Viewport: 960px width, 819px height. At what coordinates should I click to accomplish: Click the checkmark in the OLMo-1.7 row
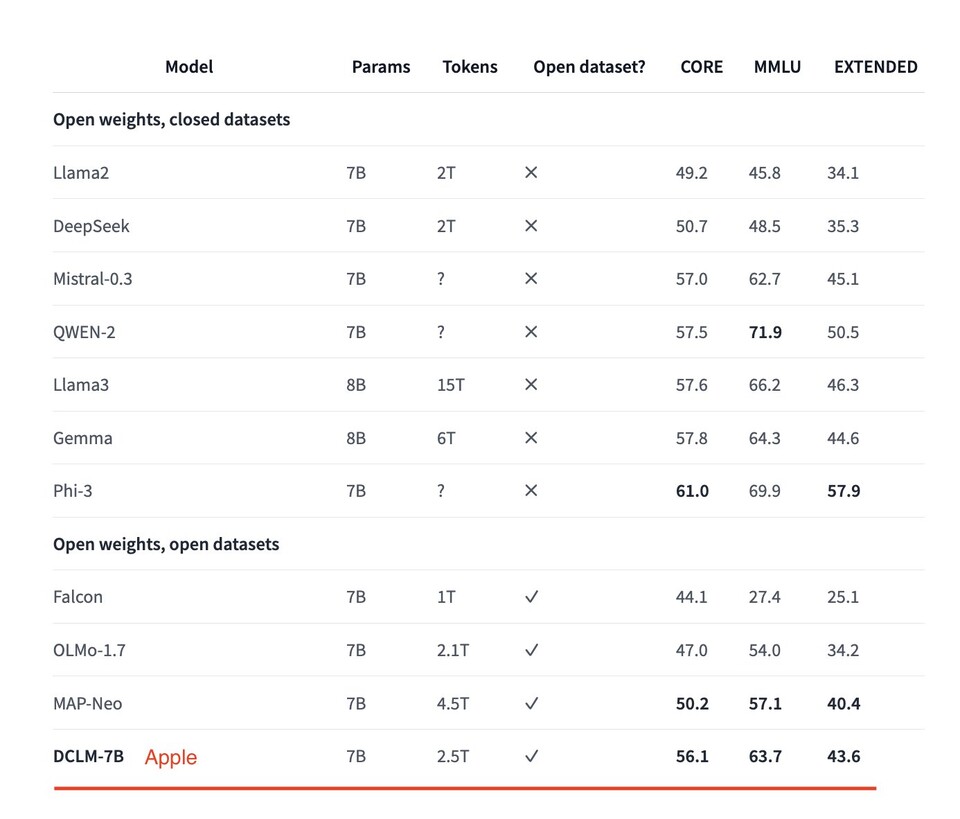pyautogui.click(x=531, y=650)
